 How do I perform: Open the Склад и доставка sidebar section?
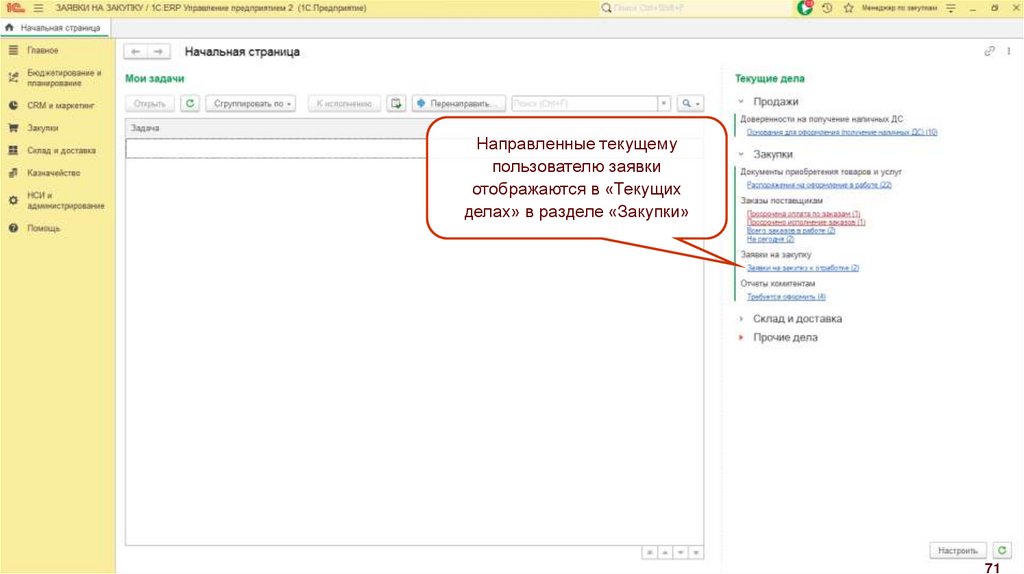(61, 150)
